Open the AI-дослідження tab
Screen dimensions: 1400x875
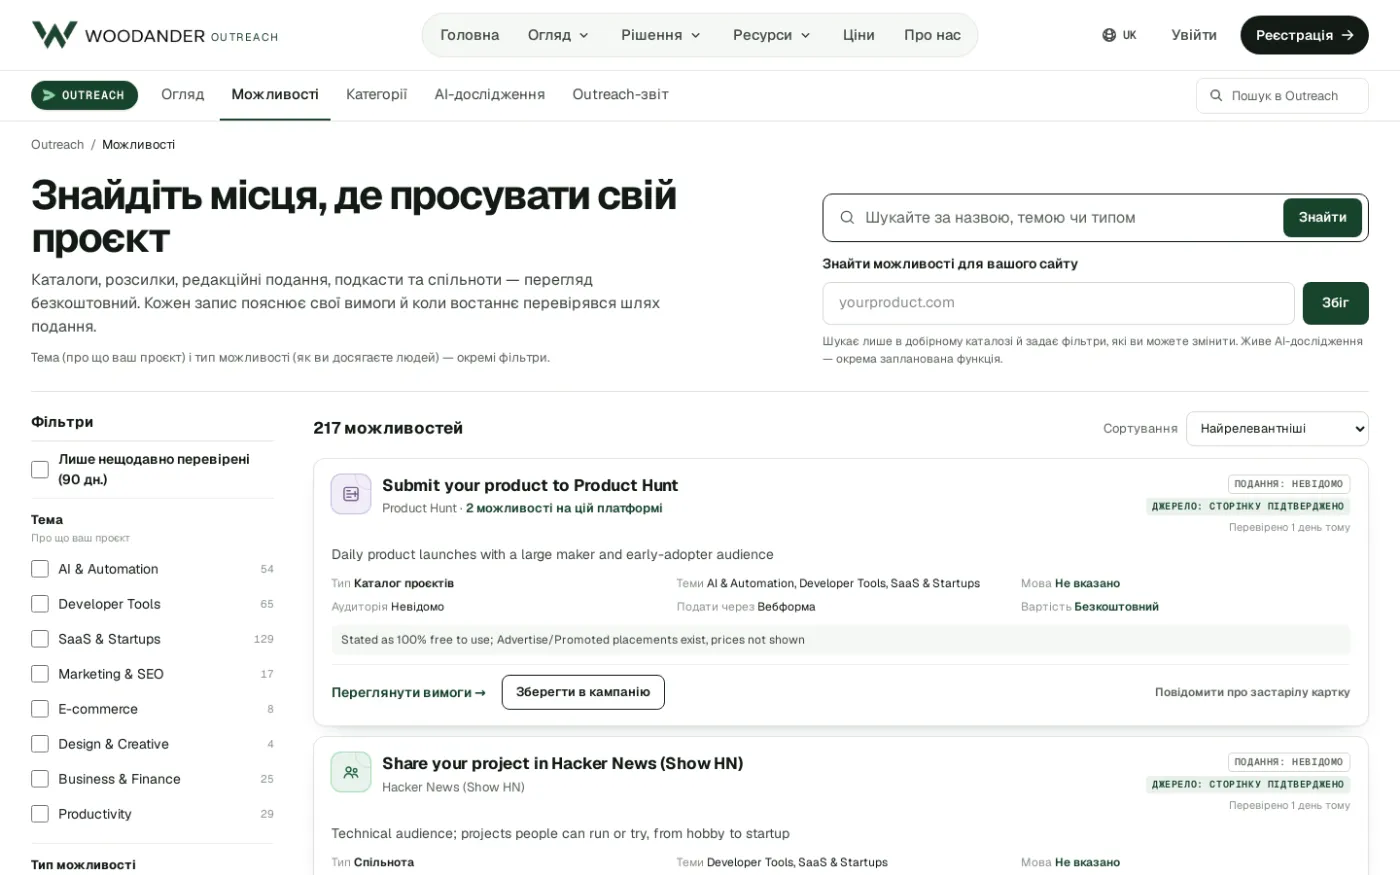(x=490, y=95)
